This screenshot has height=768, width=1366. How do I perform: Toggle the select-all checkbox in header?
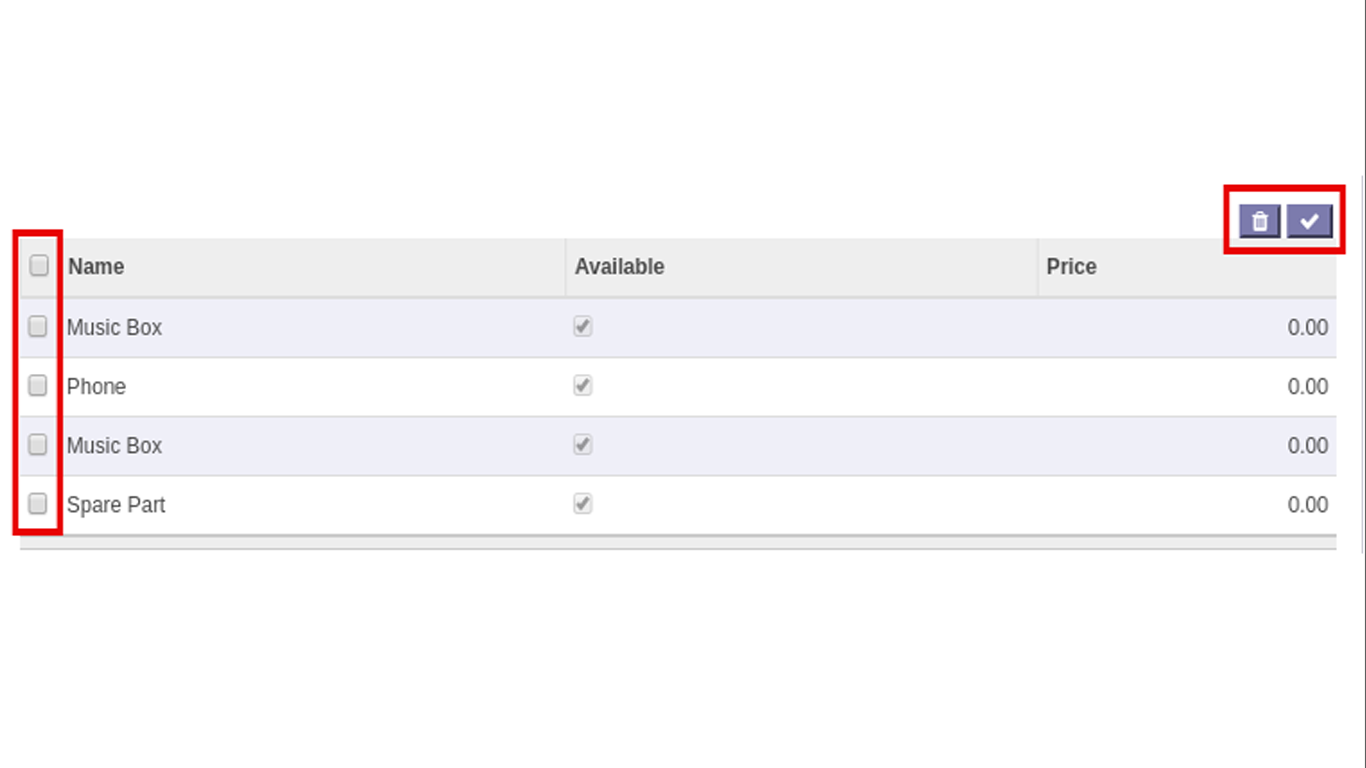point(39,265)
